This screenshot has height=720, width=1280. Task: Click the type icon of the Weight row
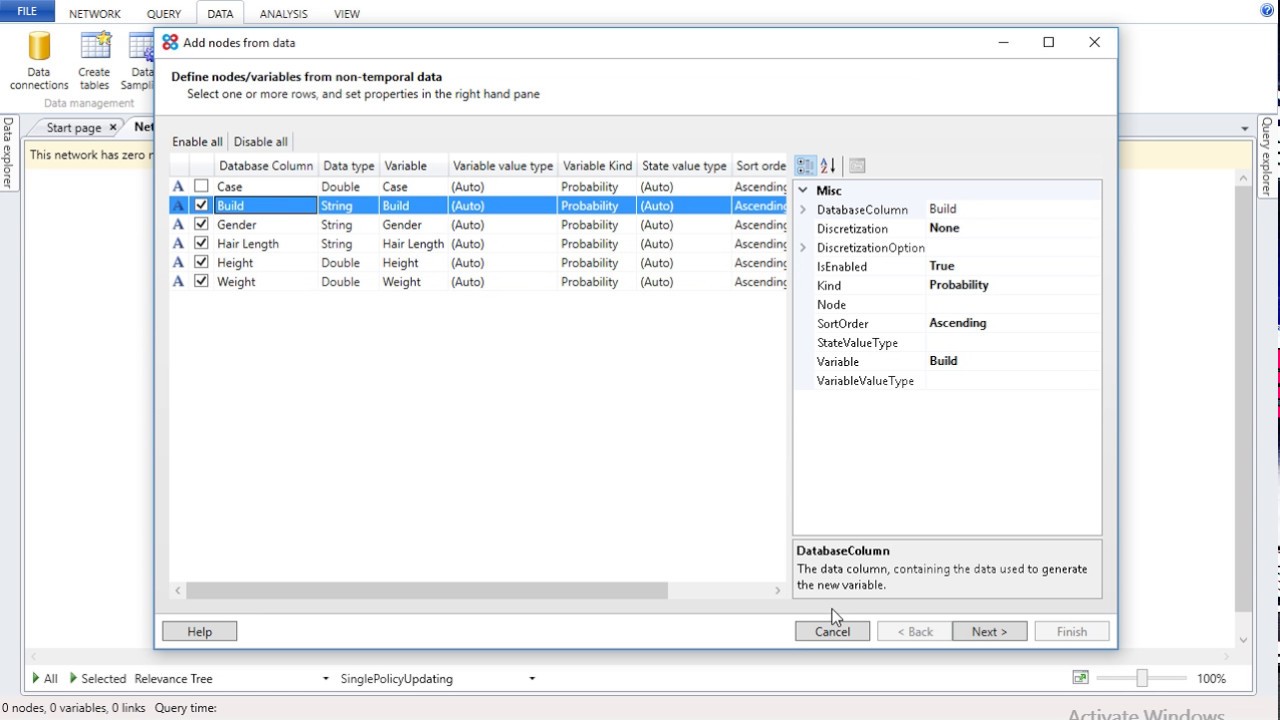[x=179, y=282]
